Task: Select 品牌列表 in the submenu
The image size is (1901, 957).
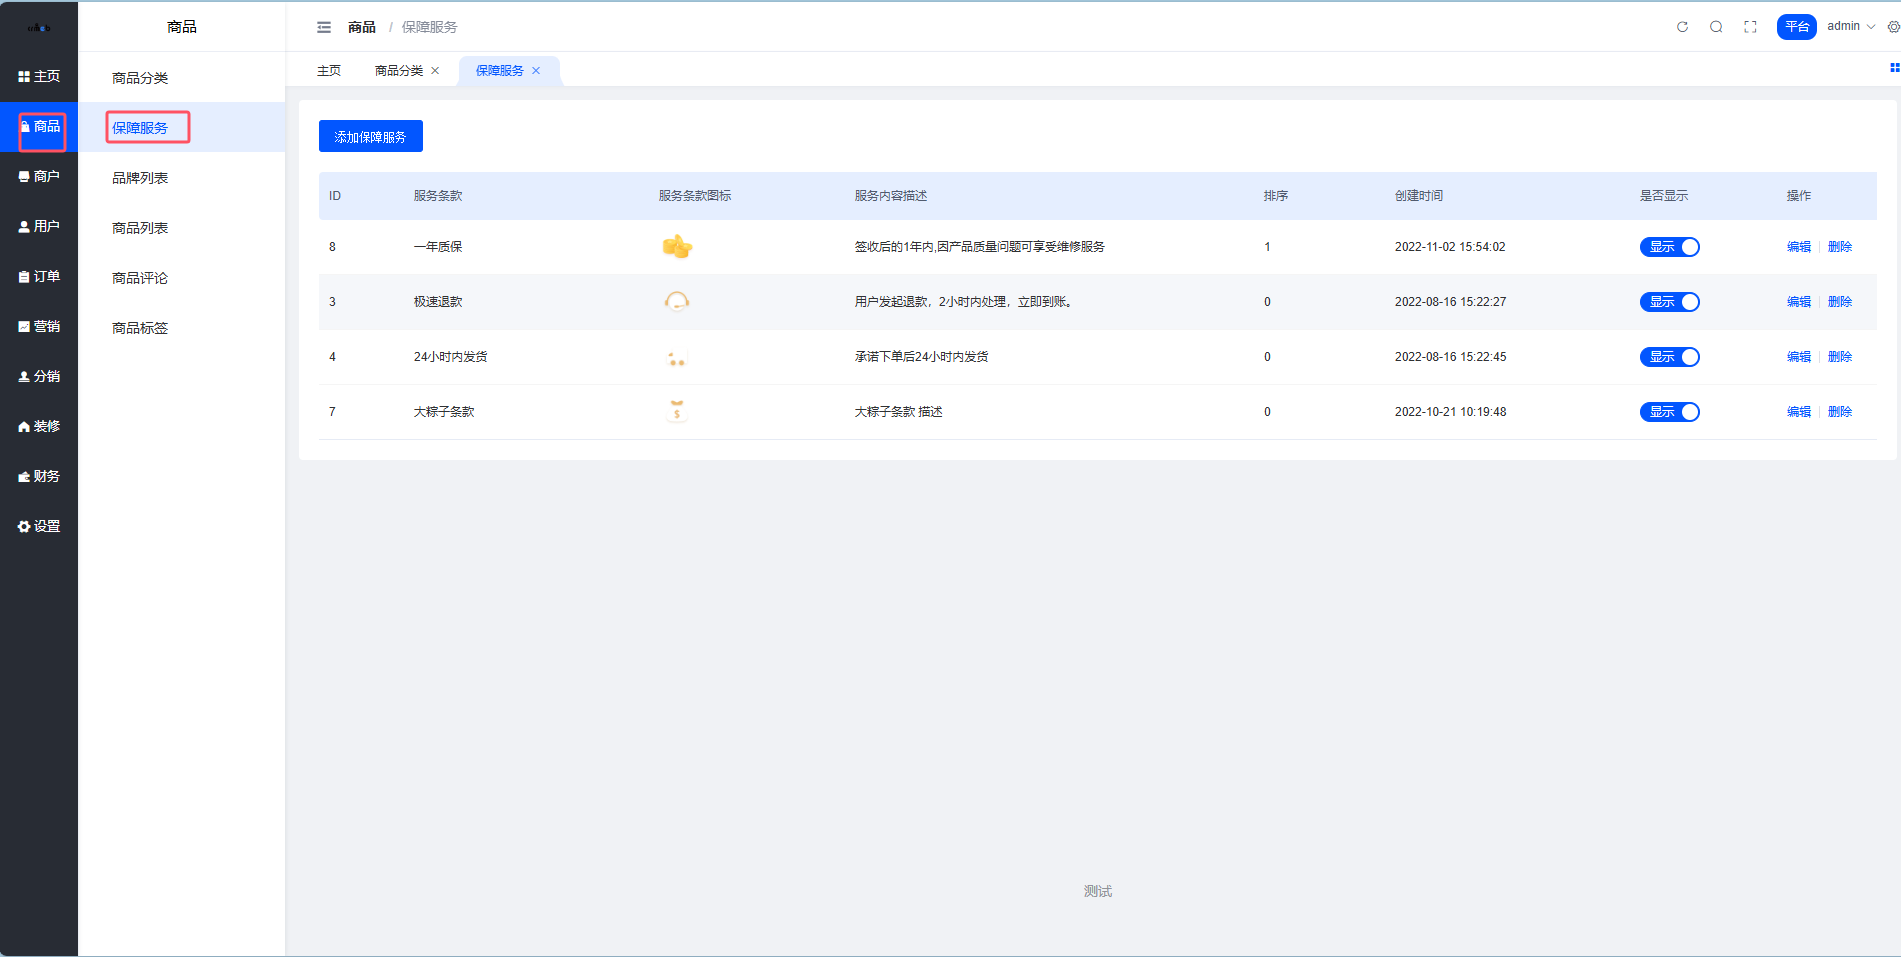Action: [x=140, y=178]
